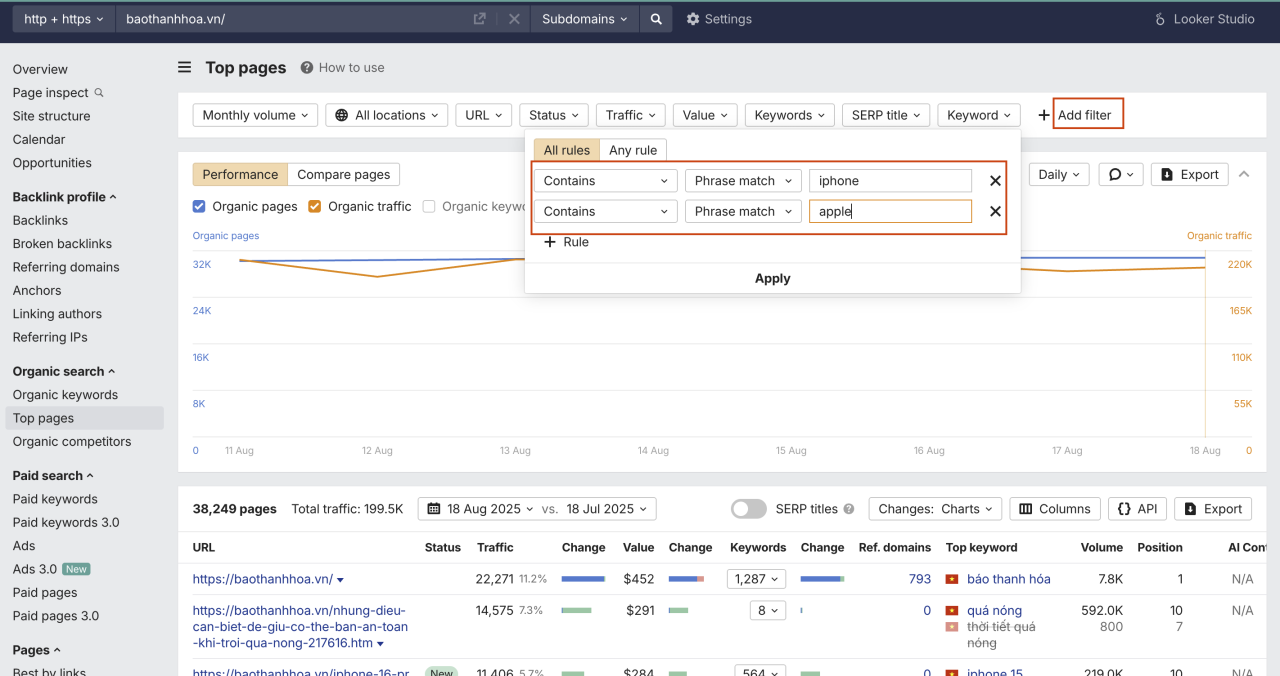
Task: Enable the SERP titles toggle
Action: pyautogui.click(x=749, y=509)
